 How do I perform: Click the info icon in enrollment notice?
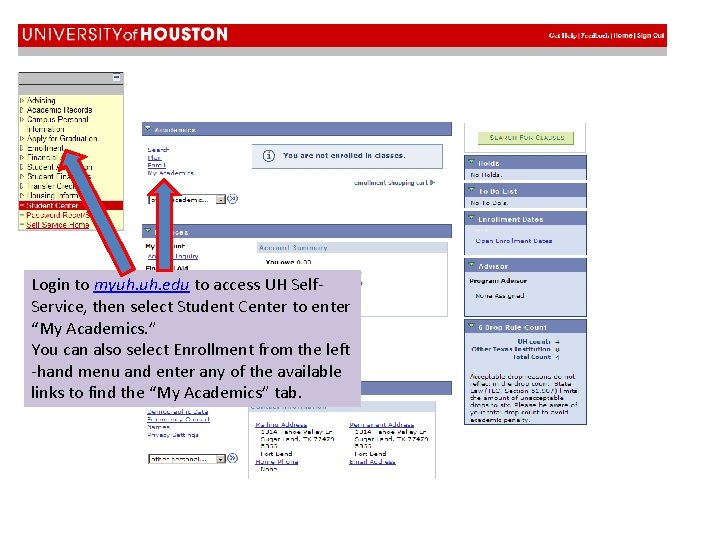click(269, 156)
